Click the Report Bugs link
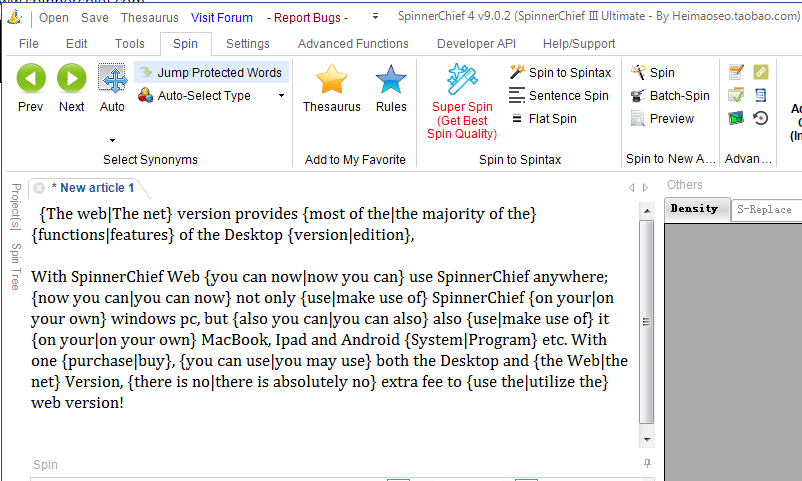 click(307, 18)
